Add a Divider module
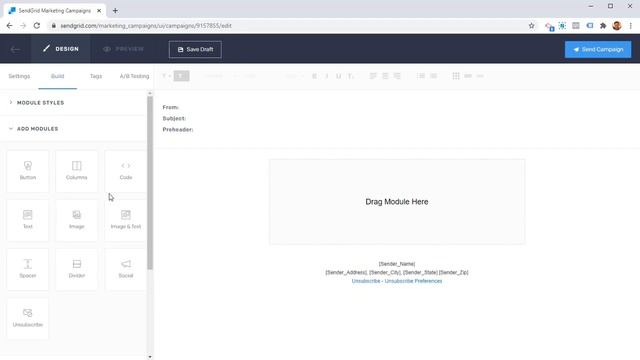Viewport: 640px width, 360px height. [77, 269]
